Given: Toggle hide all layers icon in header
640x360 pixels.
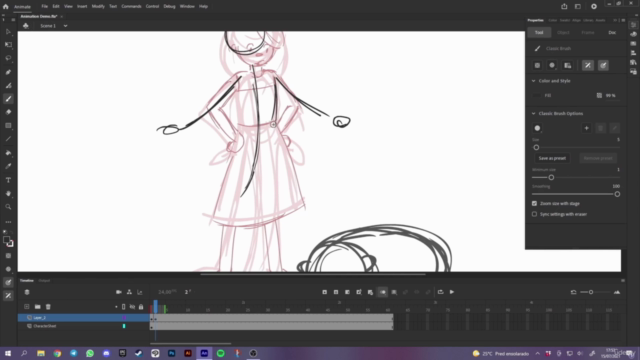Looking at the screenshot, I should pyautogui.click(x=132, y=307).
